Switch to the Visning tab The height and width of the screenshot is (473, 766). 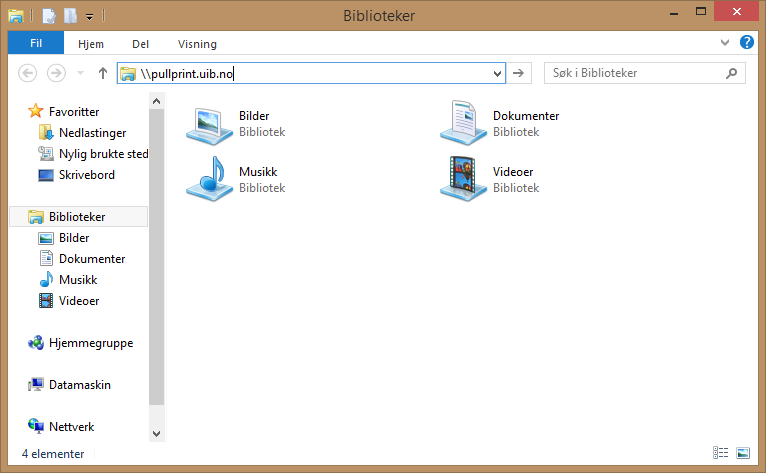click(197, 44)
